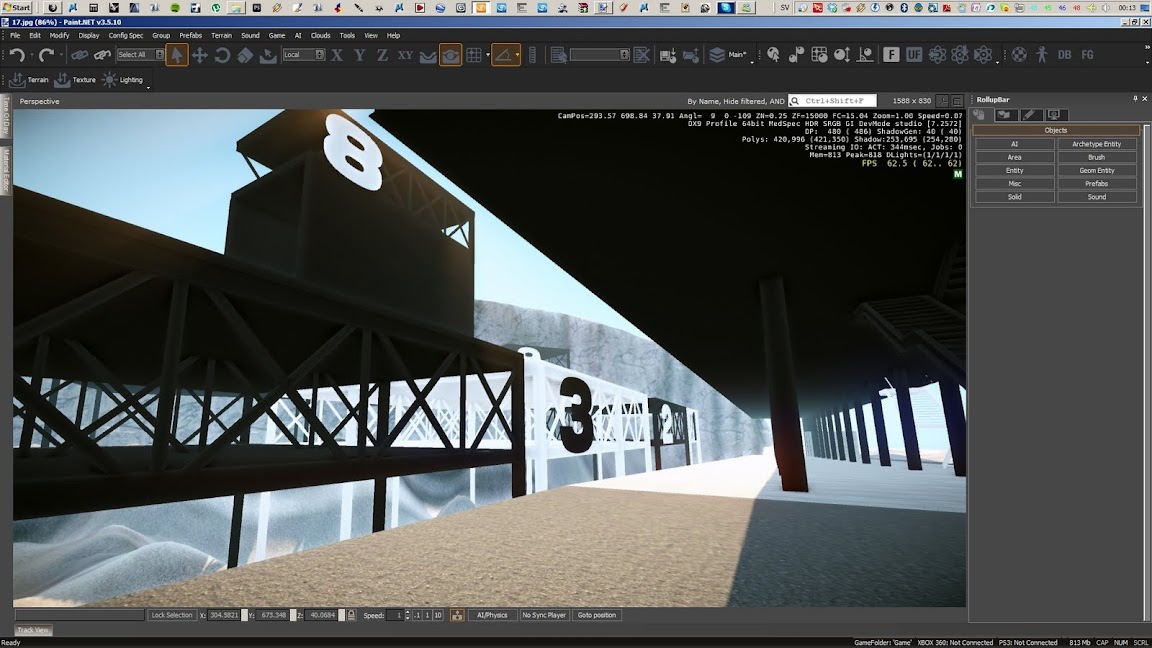Toggle XY plane constraint
1152x648 pixels.
click(405, 55)
